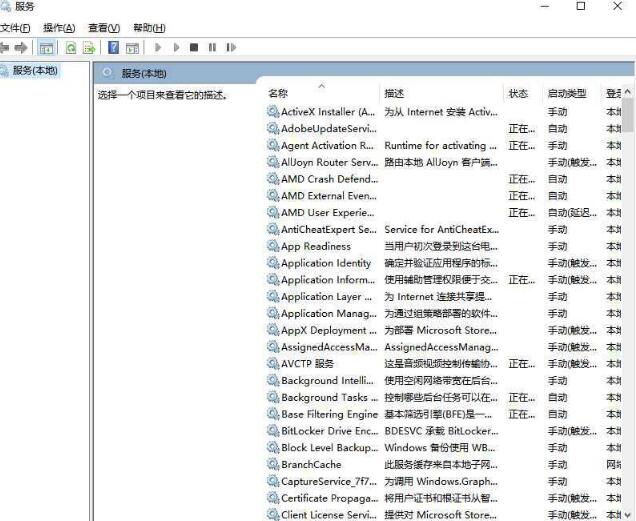Click the 网络 logon cell of BranchCache
Screen dimensions: 636x521
pyautogui.click(x=613, y=464)
